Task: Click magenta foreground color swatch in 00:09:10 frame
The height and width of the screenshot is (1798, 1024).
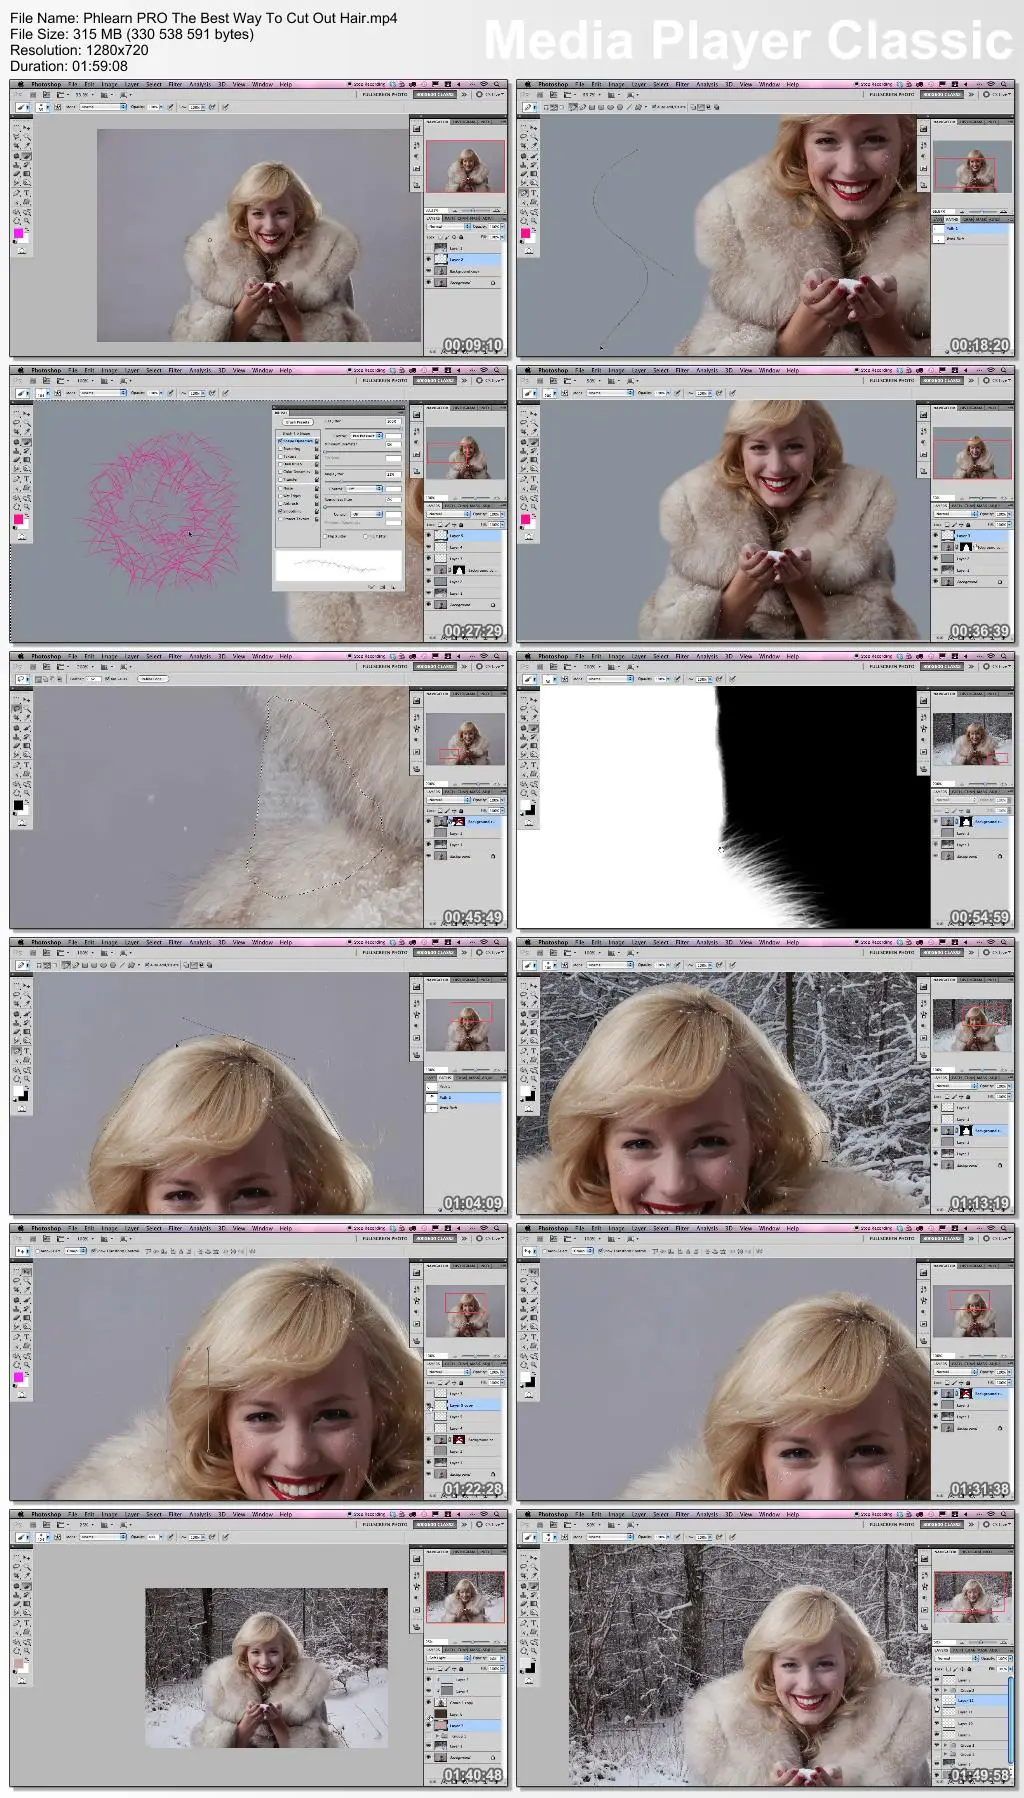Action: [x=18, y=233]
